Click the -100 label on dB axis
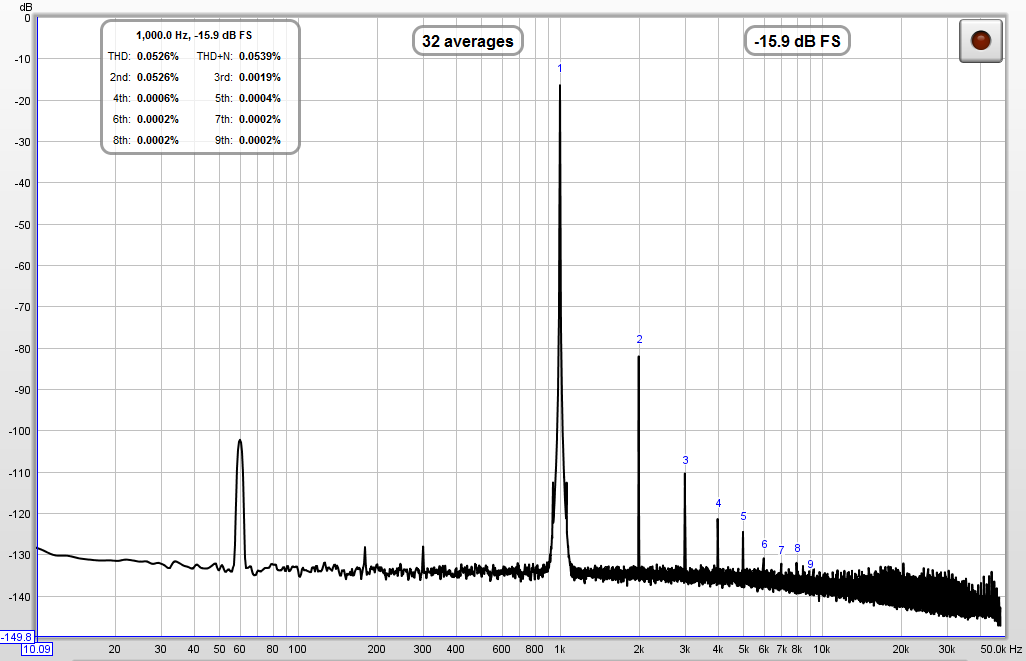This screenshot has height=661, width=1026. click(x=19, y=431)
